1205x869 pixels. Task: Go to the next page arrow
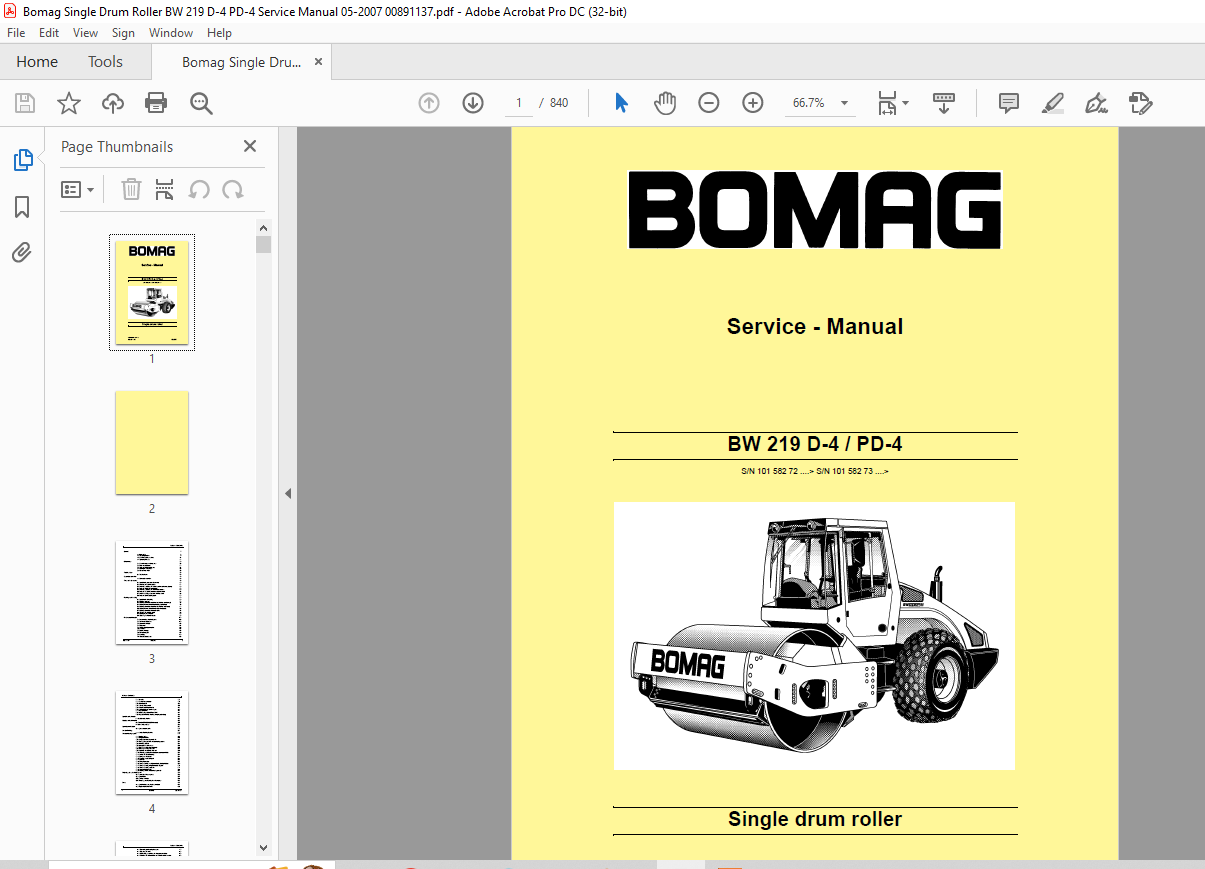(473, 103)
